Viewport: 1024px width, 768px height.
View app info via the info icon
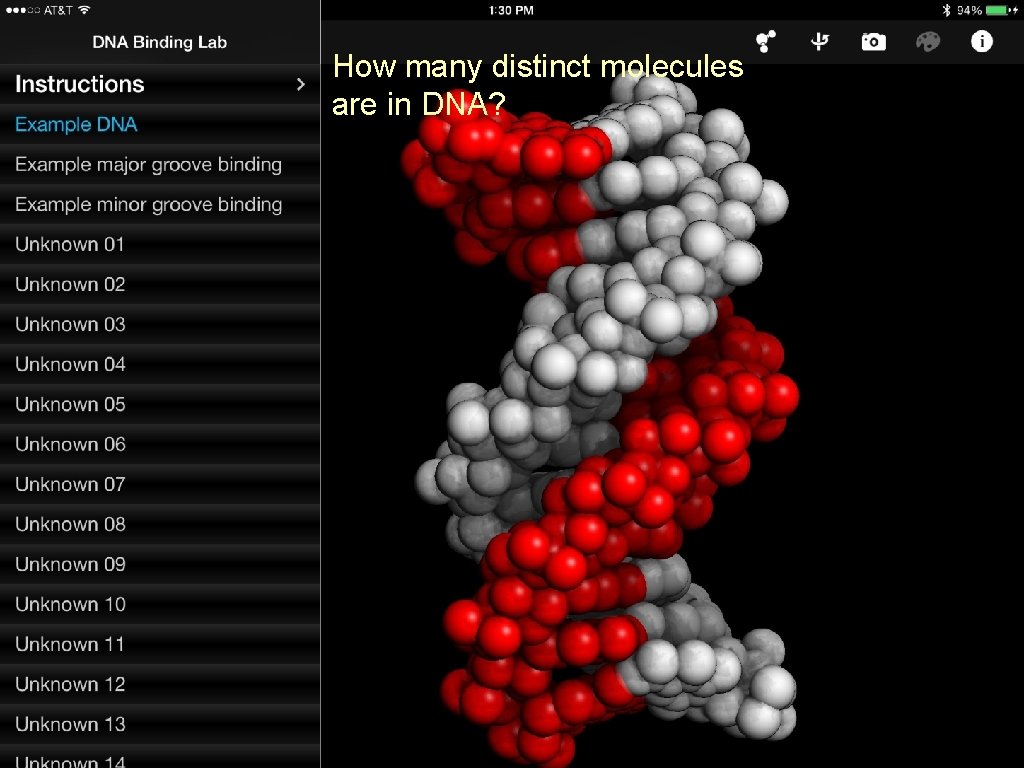[x=981, y=41]
